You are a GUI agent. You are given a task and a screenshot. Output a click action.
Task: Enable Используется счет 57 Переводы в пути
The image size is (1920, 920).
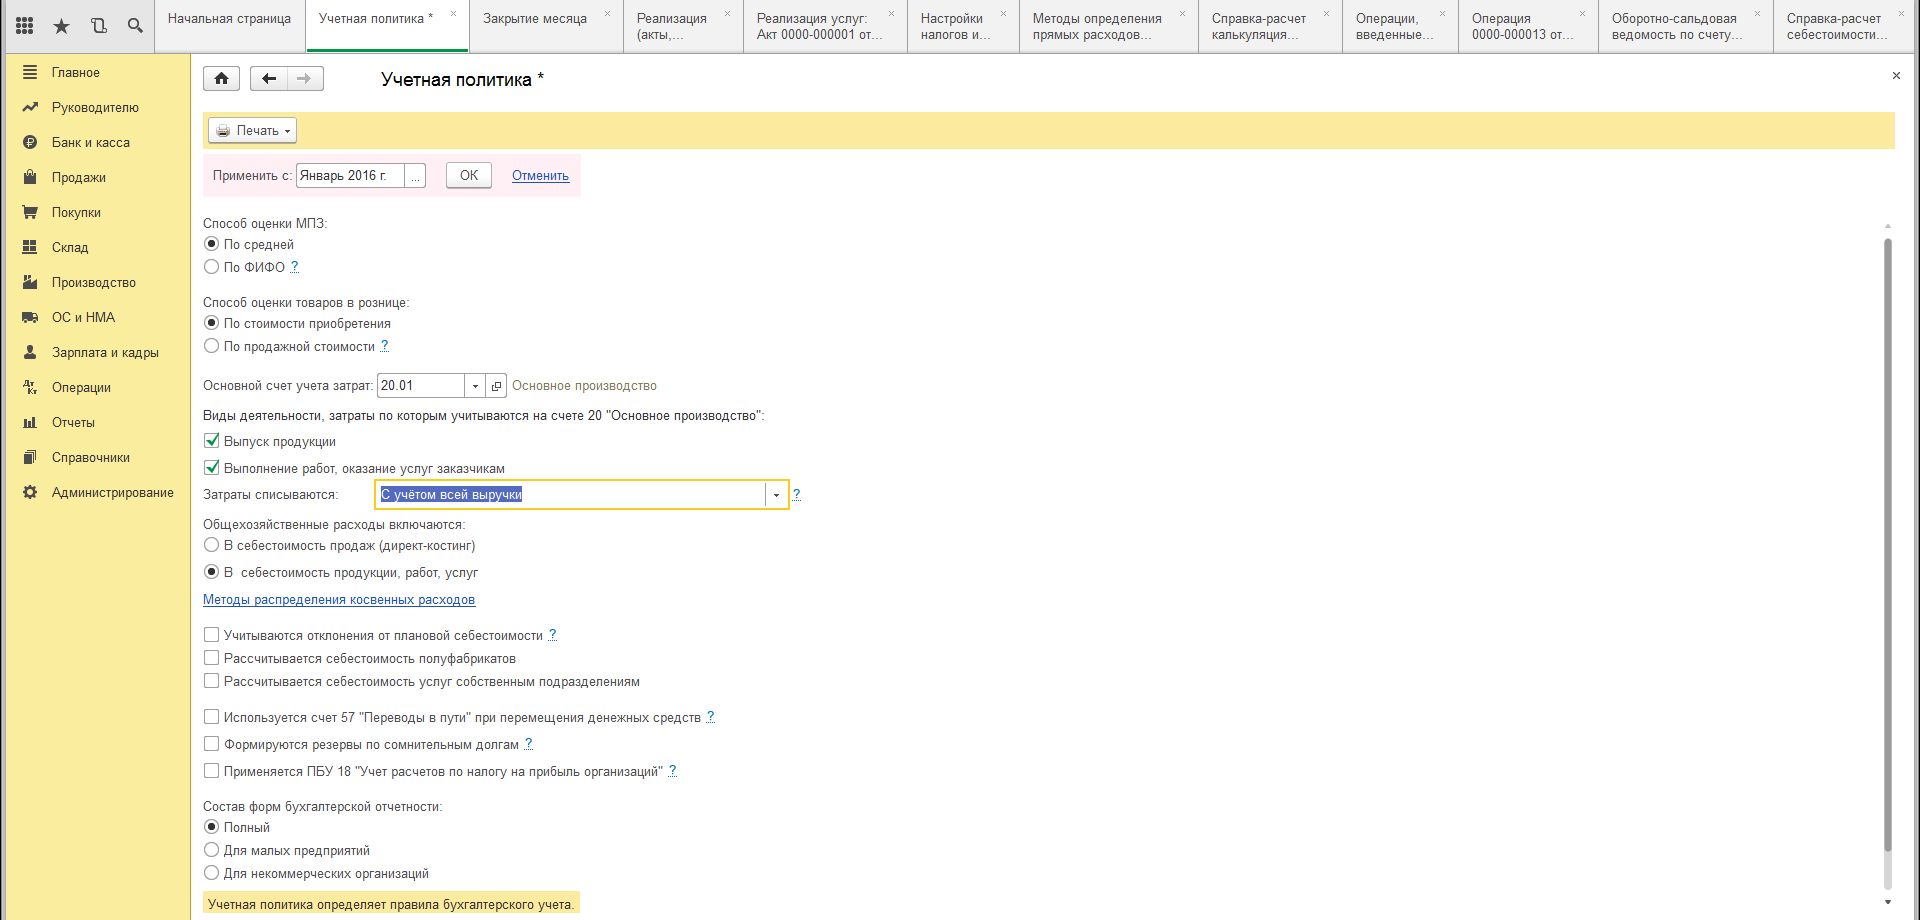[x=211, y=717]
